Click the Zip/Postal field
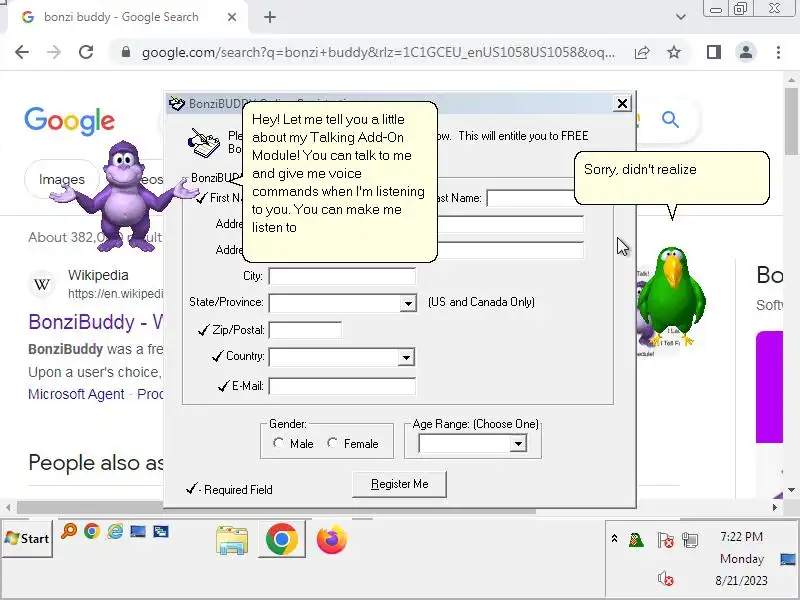The height and width of the screenshot is (600, 800). click(x=305, y=330)
